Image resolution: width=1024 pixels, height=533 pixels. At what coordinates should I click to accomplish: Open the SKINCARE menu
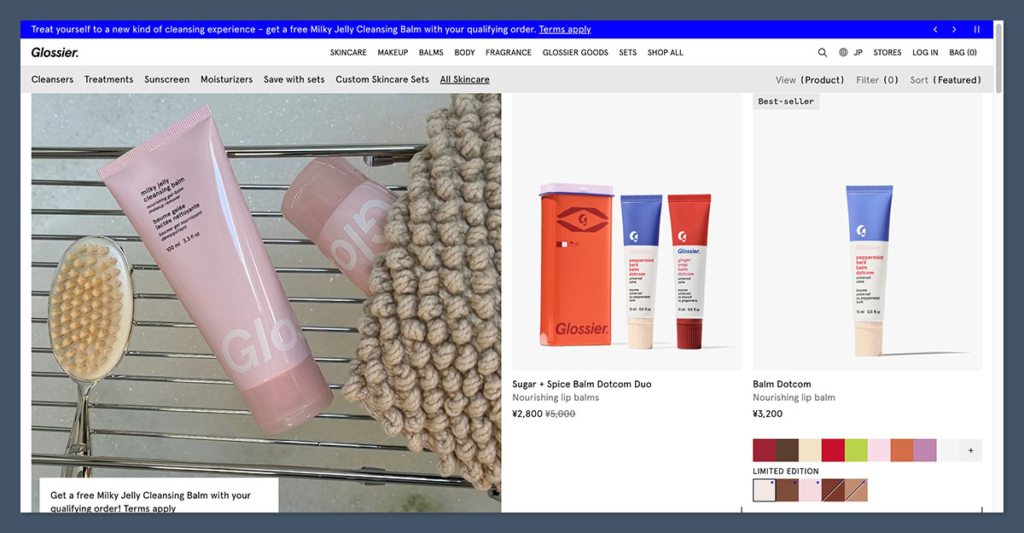348,52
